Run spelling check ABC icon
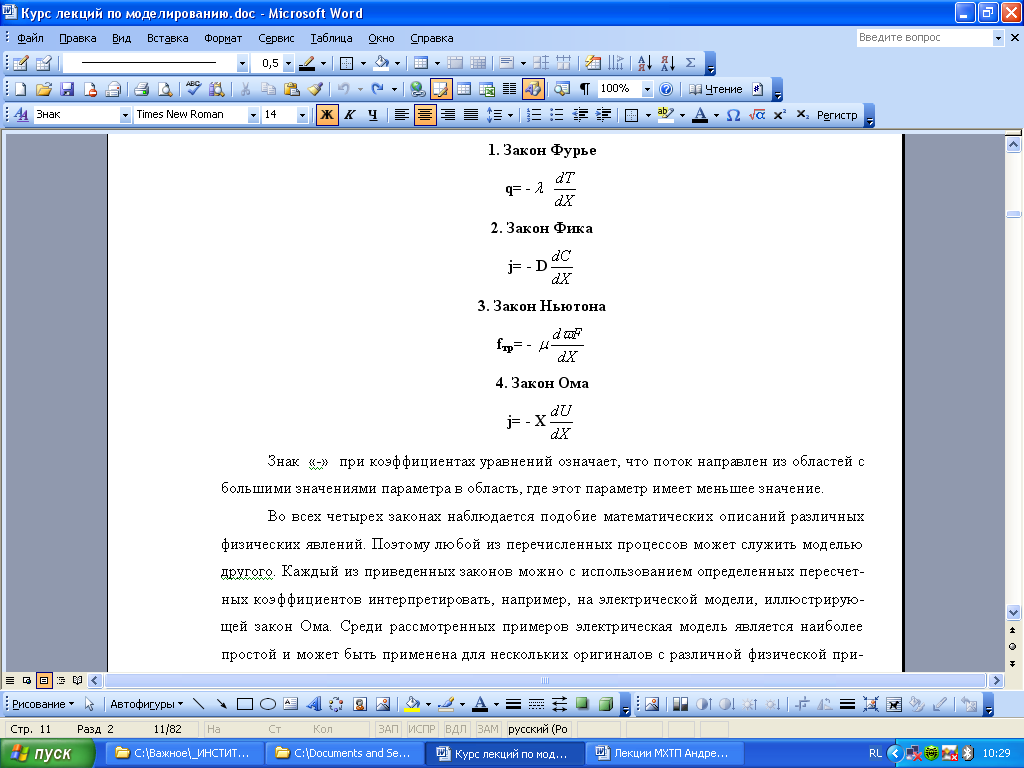Screen dimensions: 1024x768 tap(193, 89)
